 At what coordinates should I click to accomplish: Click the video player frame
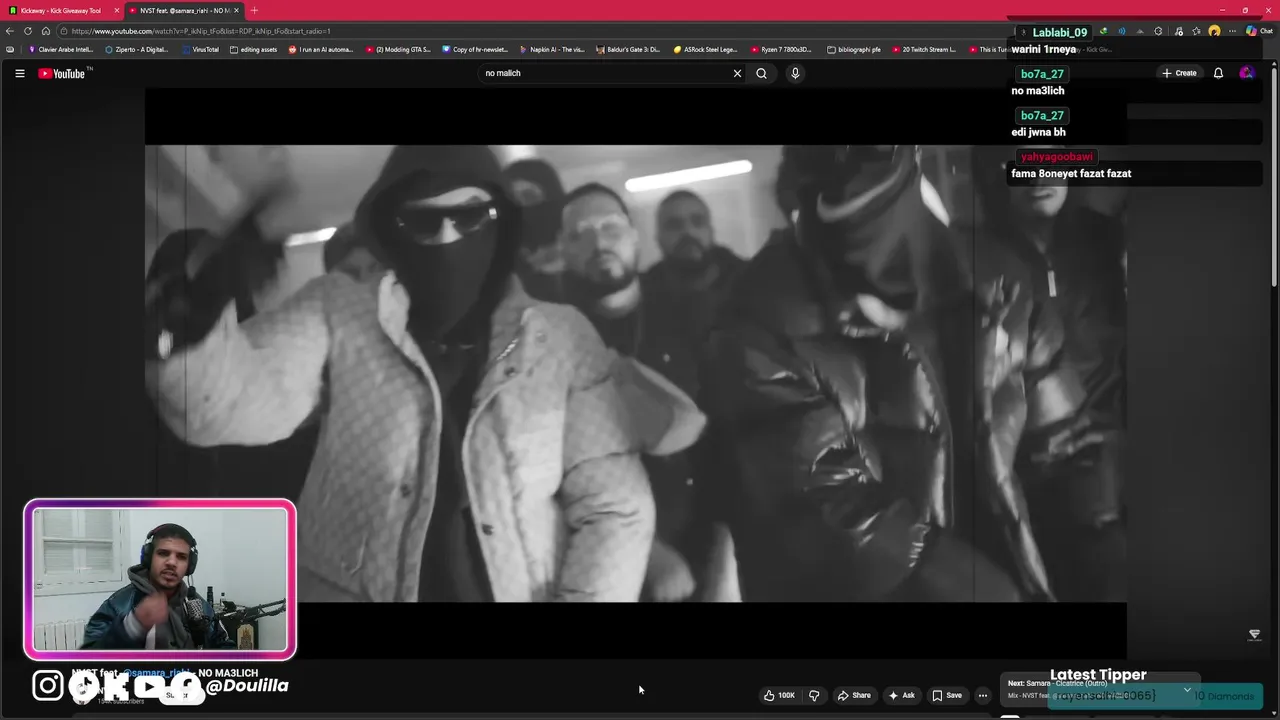coord(636,373)
